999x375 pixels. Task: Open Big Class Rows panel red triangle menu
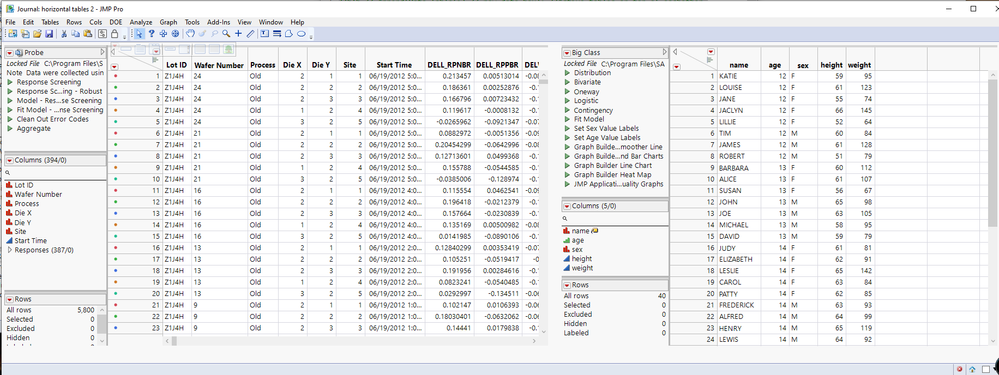click(x=566, y=285)
